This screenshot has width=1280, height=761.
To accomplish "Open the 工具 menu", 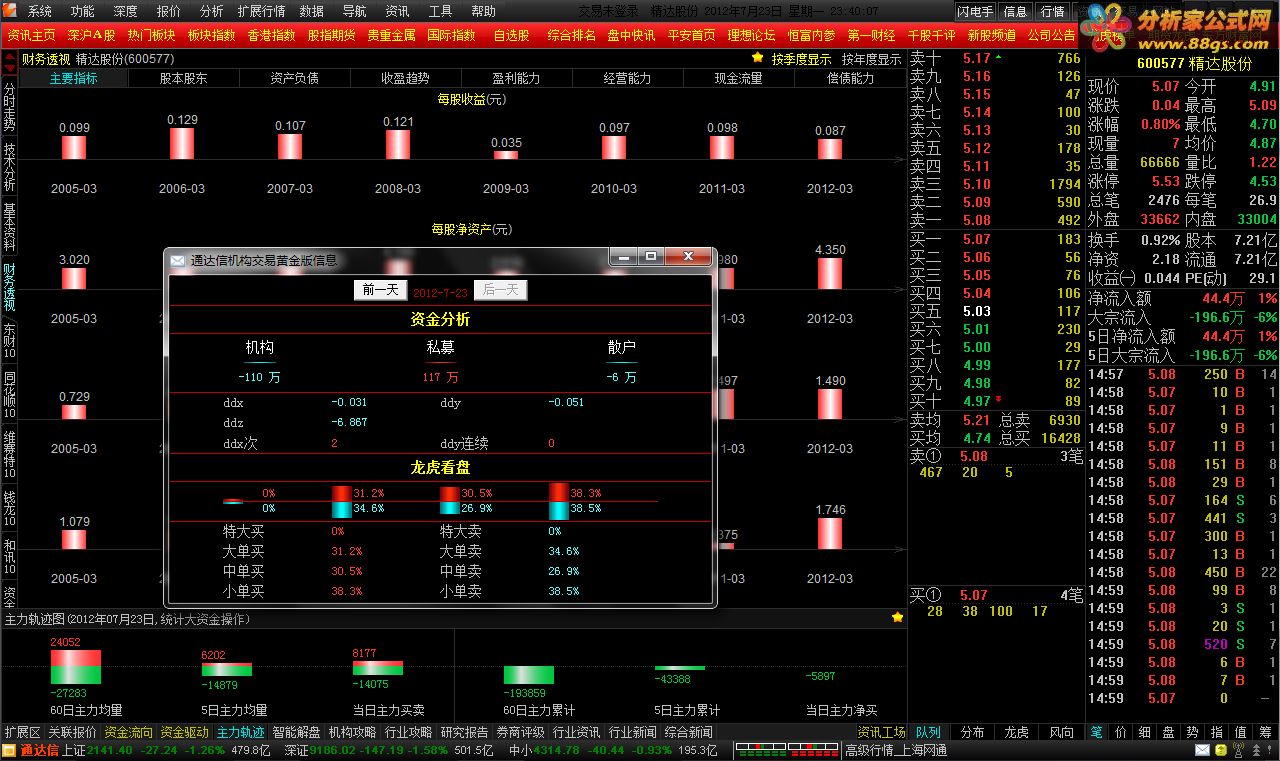I will [x=440, y=12].
